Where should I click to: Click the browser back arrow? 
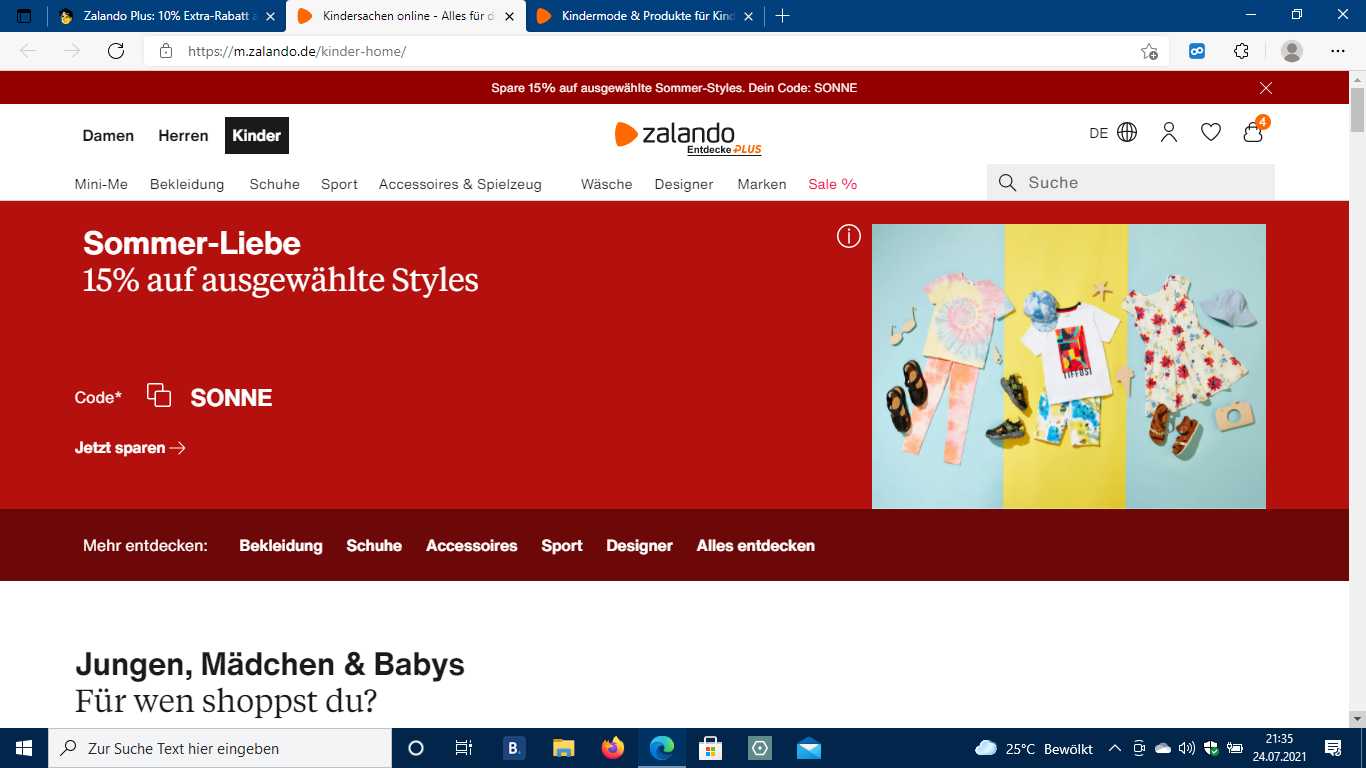pos(28,51)
